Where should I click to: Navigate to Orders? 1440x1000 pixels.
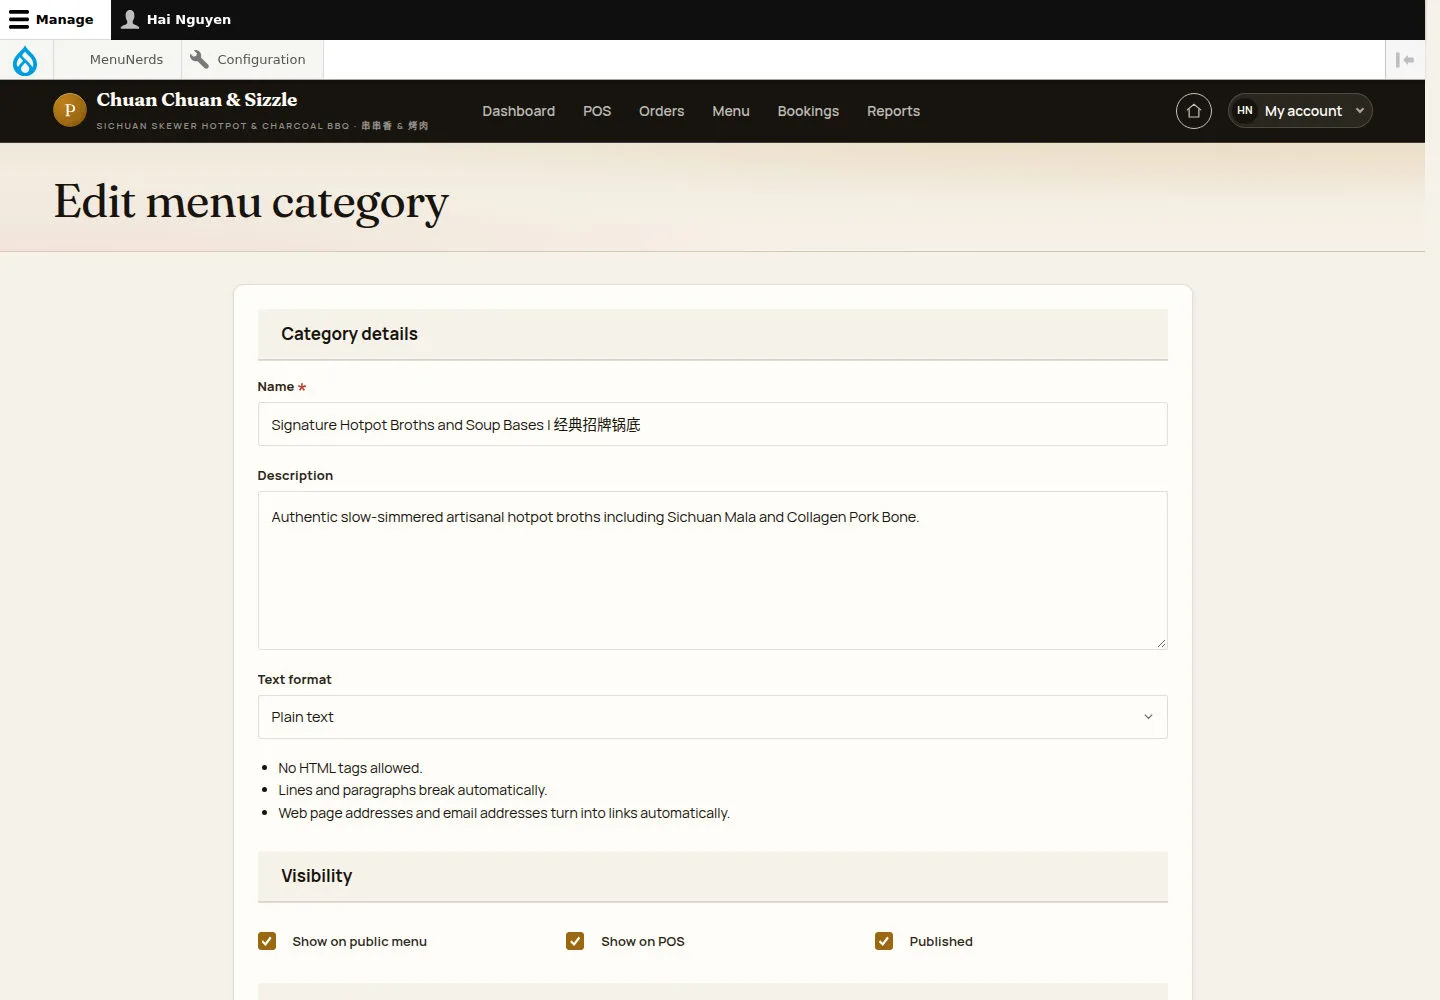[661, 111]
